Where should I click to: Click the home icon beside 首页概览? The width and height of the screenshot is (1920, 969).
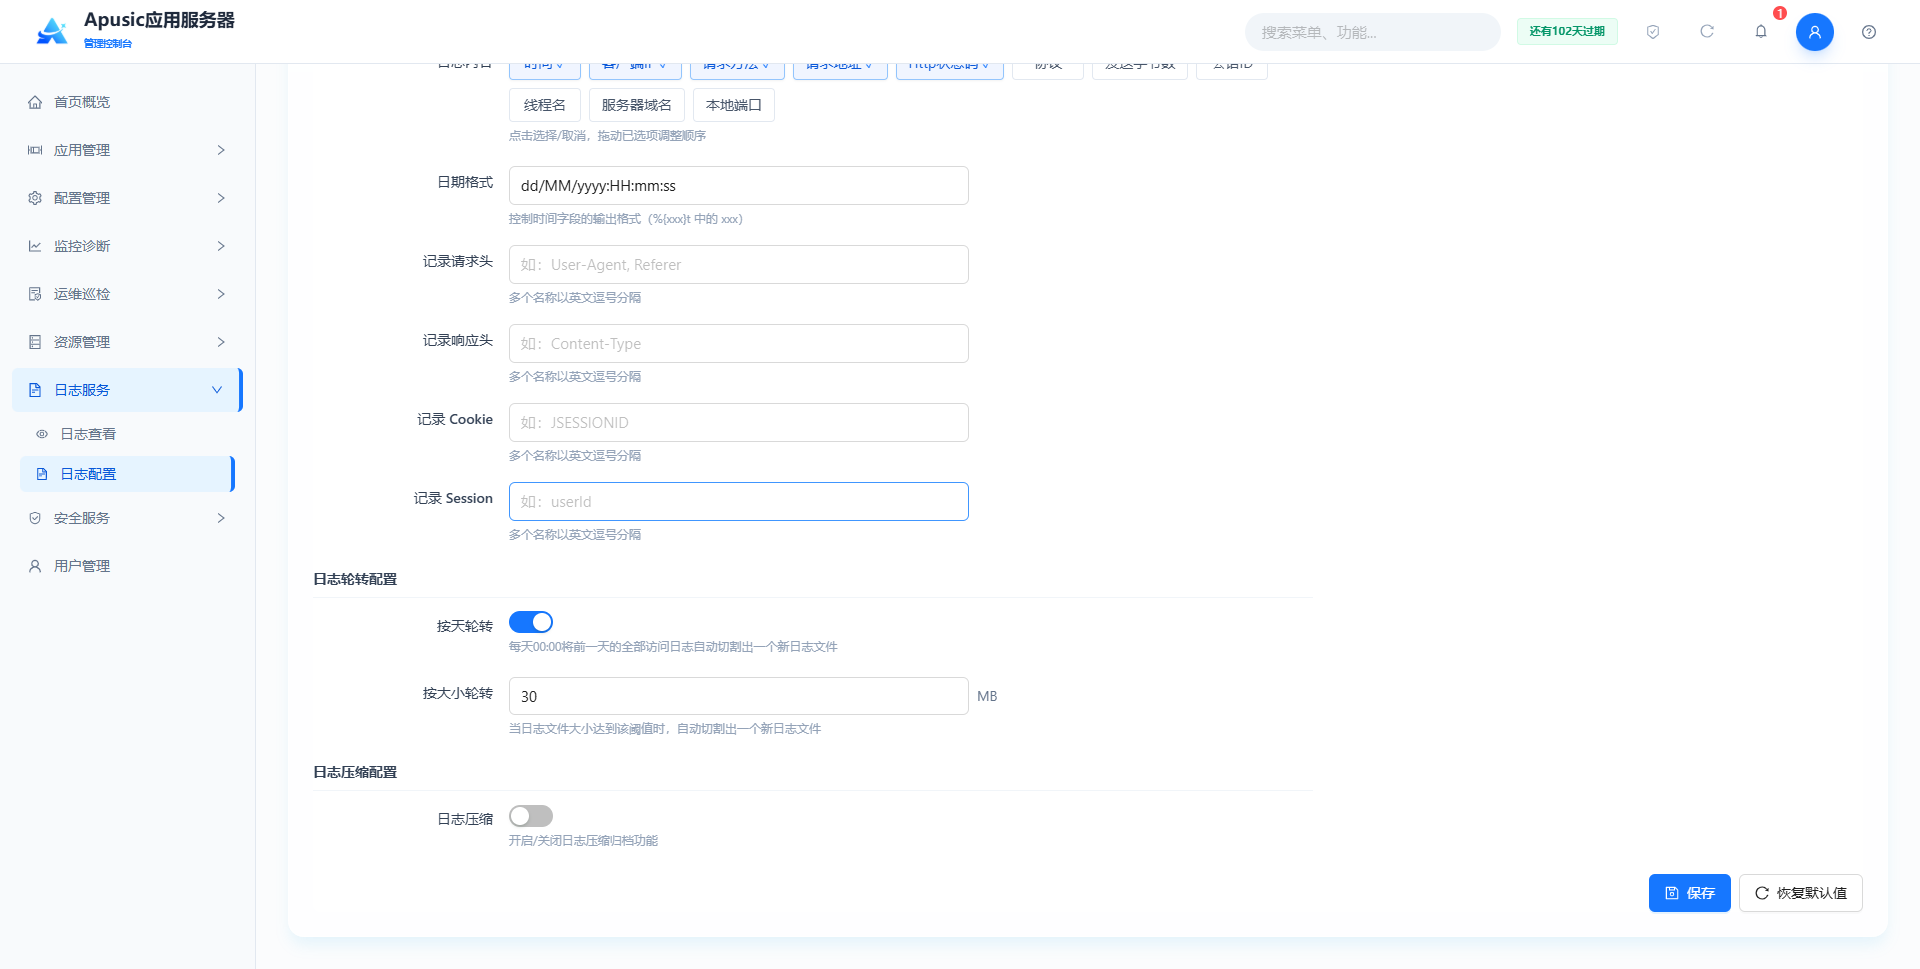[x=35, y=102]
